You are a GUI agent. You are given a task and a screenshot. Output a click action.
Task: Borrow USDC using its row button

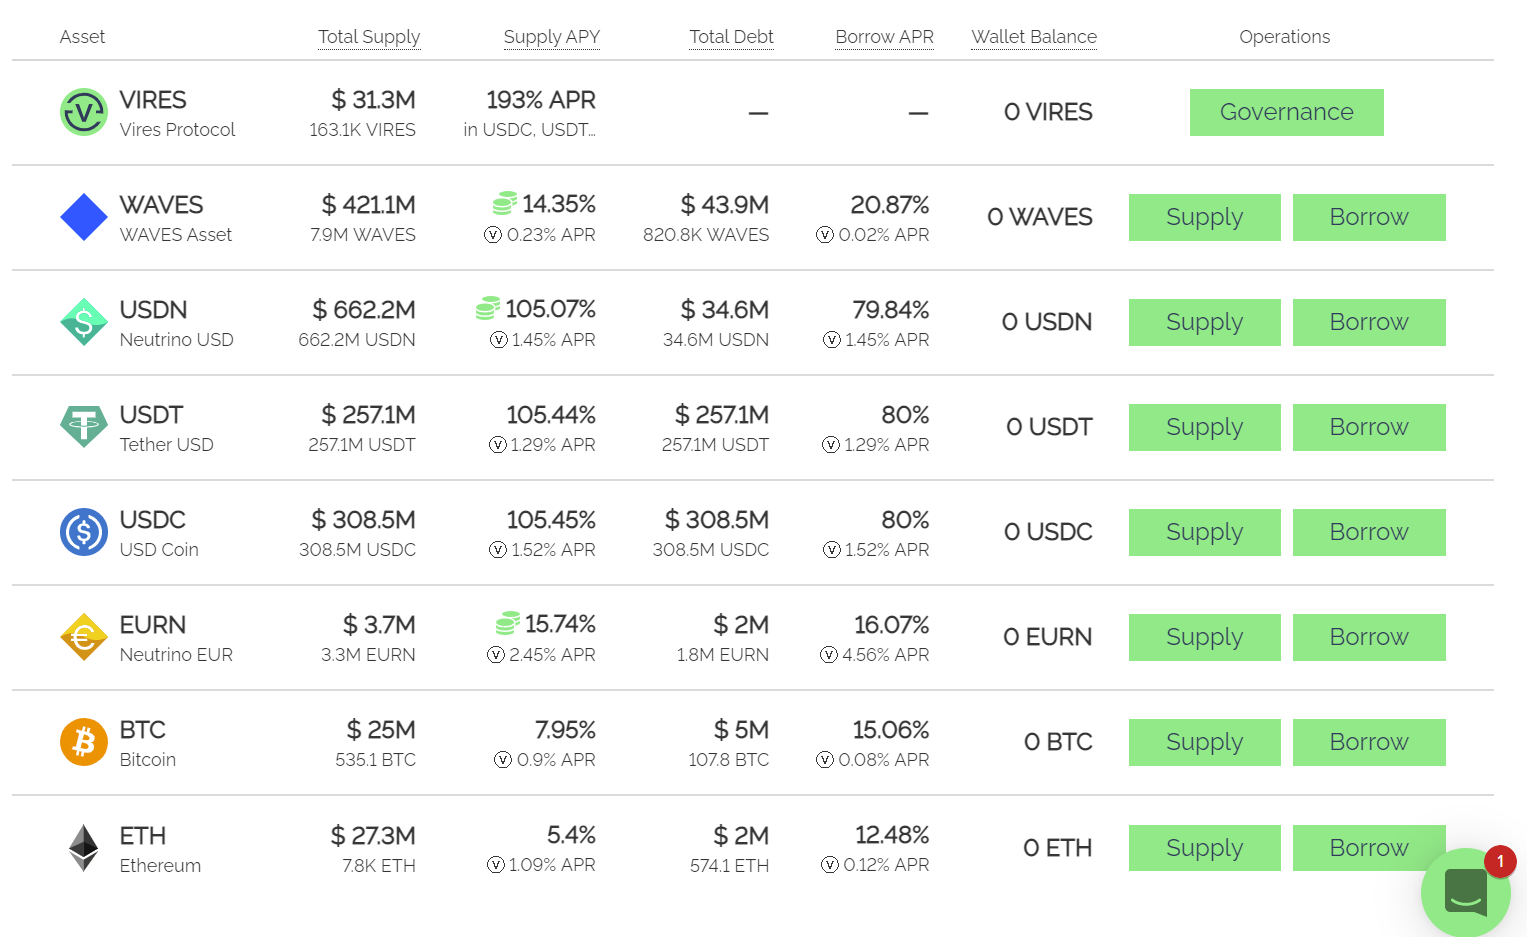(x=1368, y=532)
